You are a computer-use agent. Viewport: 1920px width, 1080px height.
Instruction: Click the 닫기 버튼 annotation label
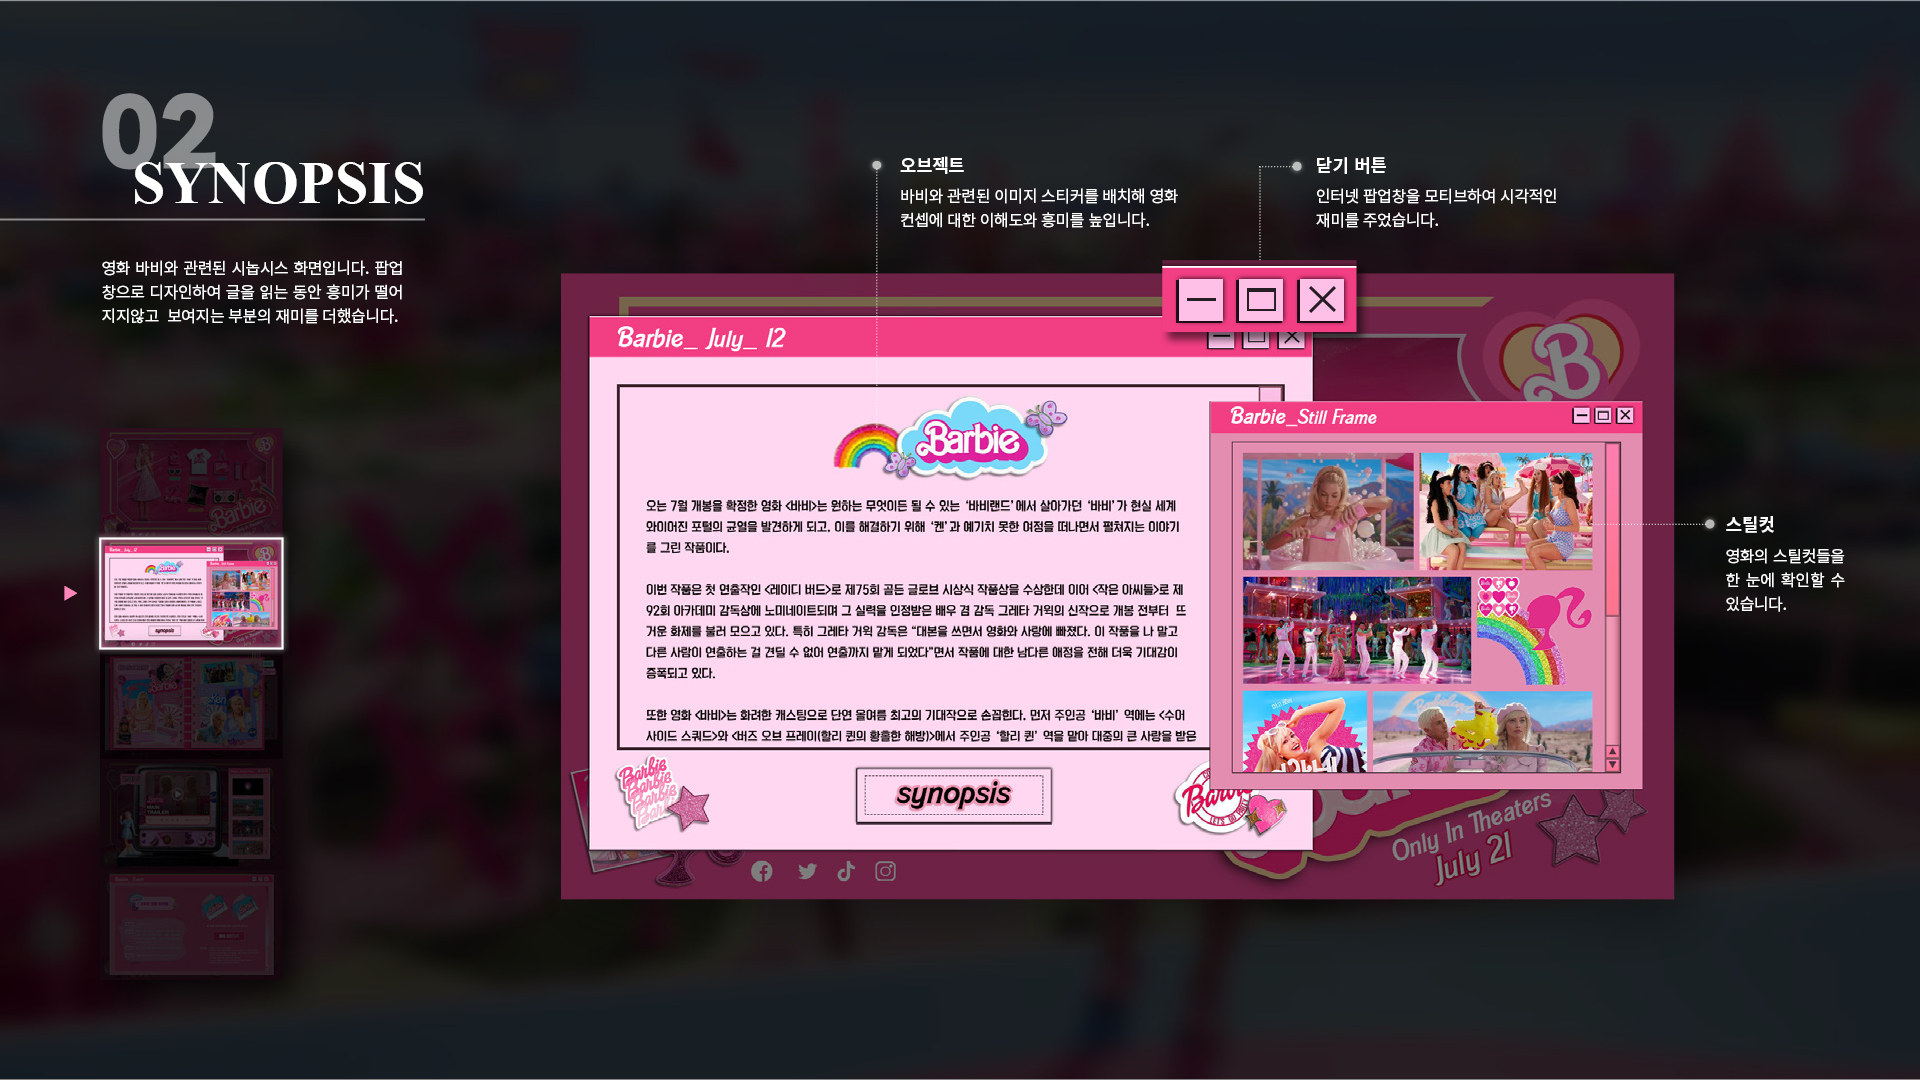pos(1351,165)
